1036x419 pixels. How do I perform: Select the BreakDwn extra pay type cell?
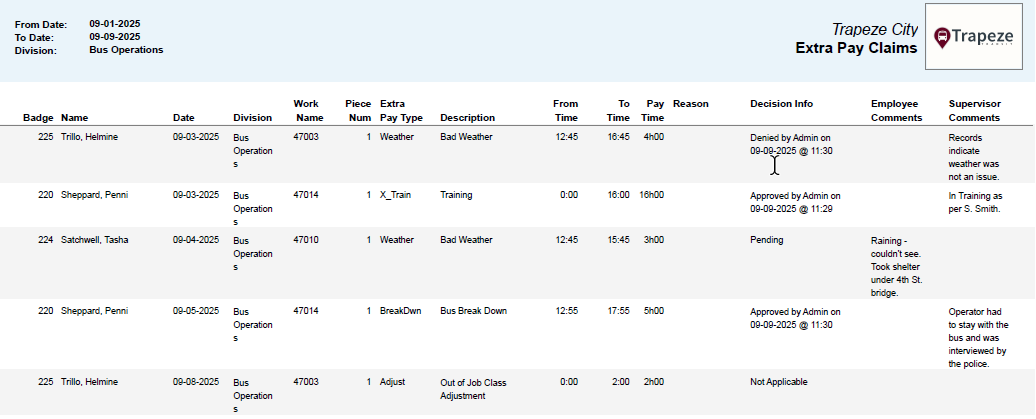[400, 311]
